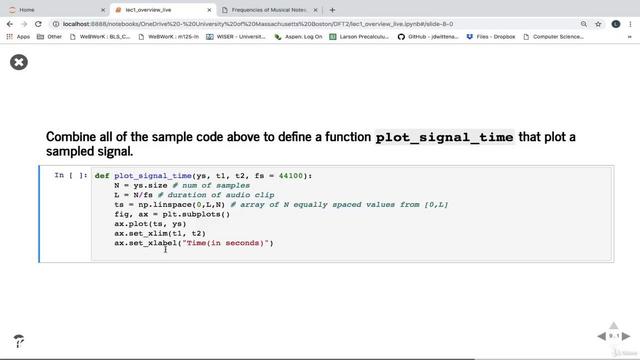Reload the current page
Screen dimensions: 640x360
[x=38, y=24]
